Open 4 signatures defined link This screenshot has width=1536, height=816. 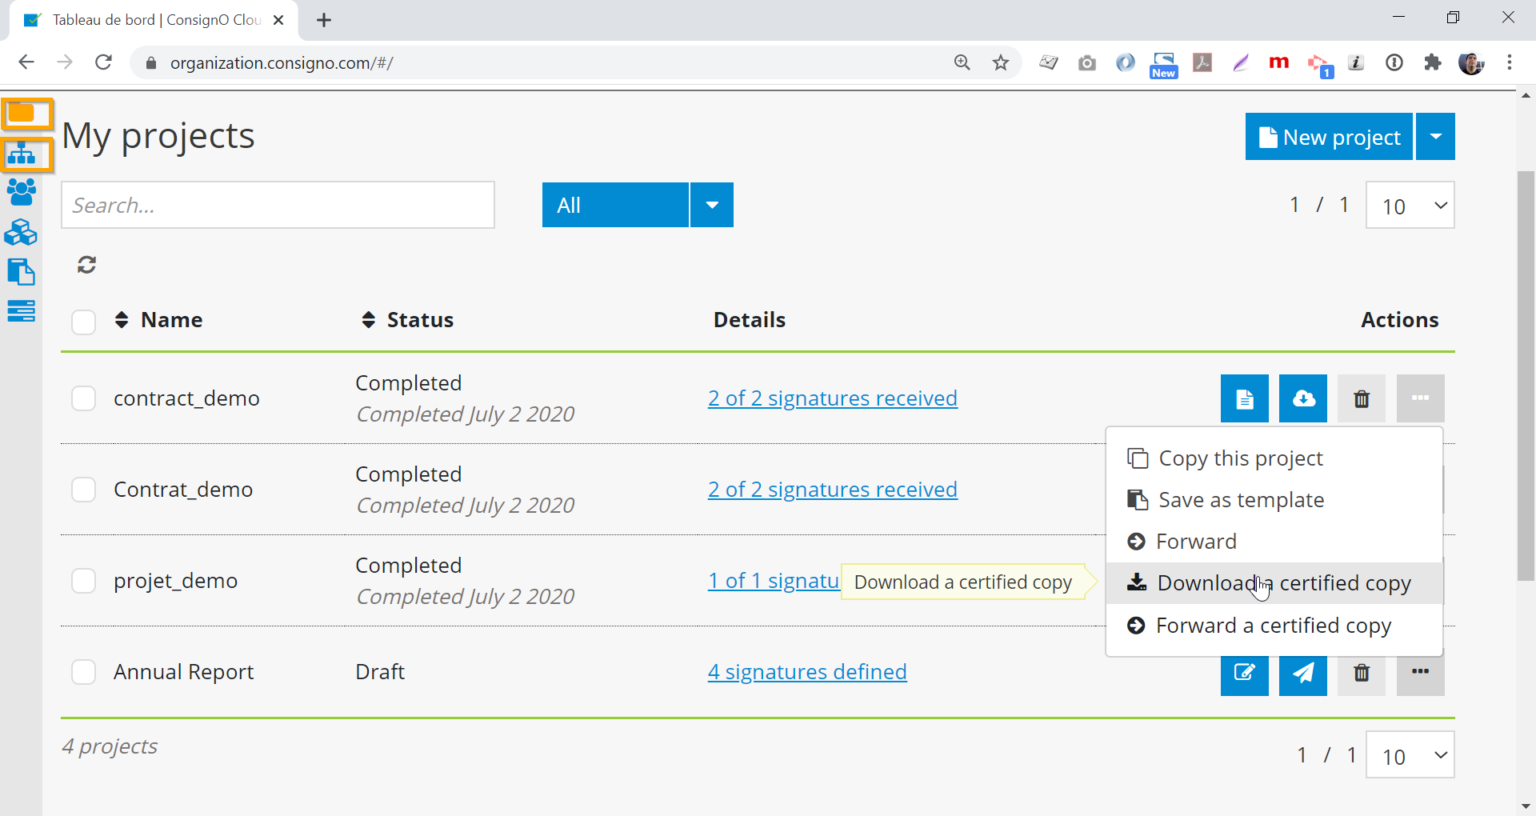pyautogui.click(x=807, y=672)
